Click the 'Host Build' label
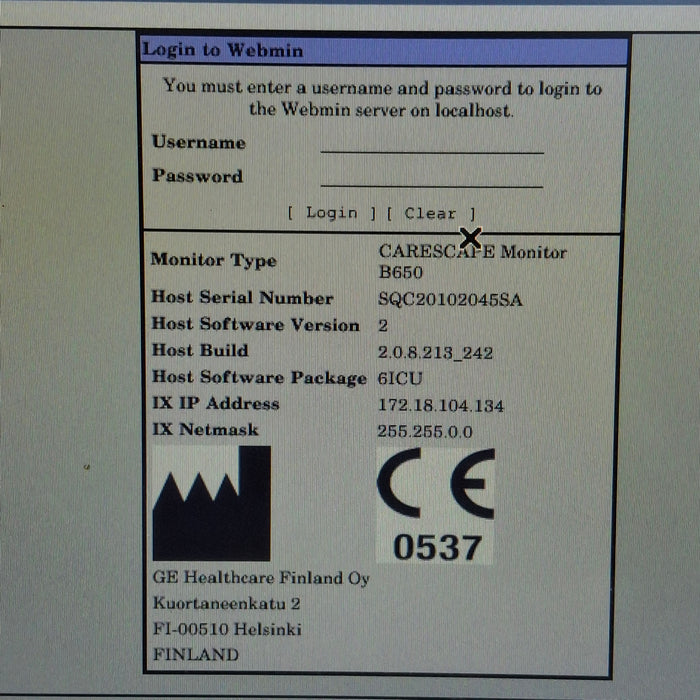This screenshot has width=700, height=700. pyautogui.click(x=200, y=350)
